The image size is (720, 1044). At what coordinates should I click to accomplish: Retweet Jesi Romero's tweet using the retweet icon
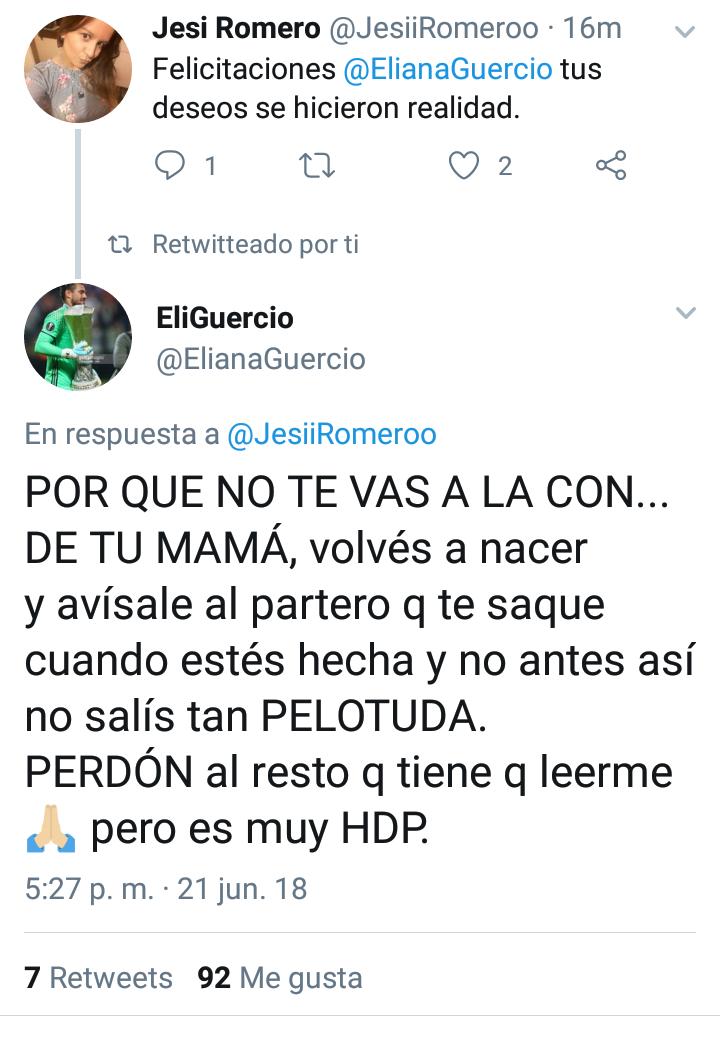(316, 166)
